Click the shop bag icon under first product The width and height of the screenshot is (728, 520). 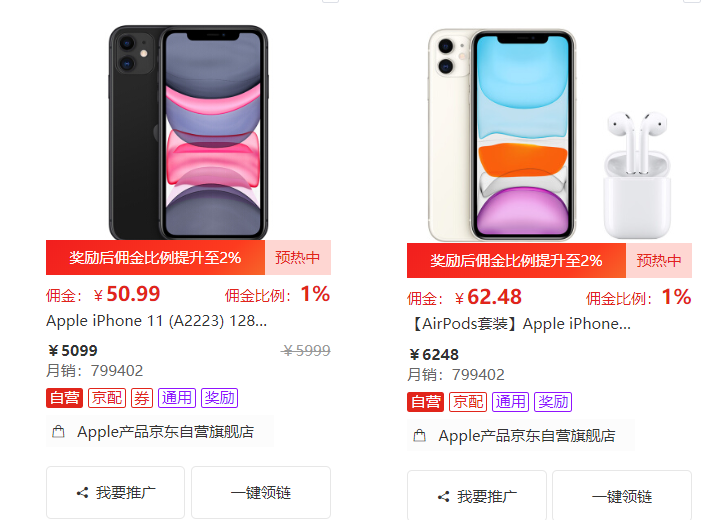point(58,432)
